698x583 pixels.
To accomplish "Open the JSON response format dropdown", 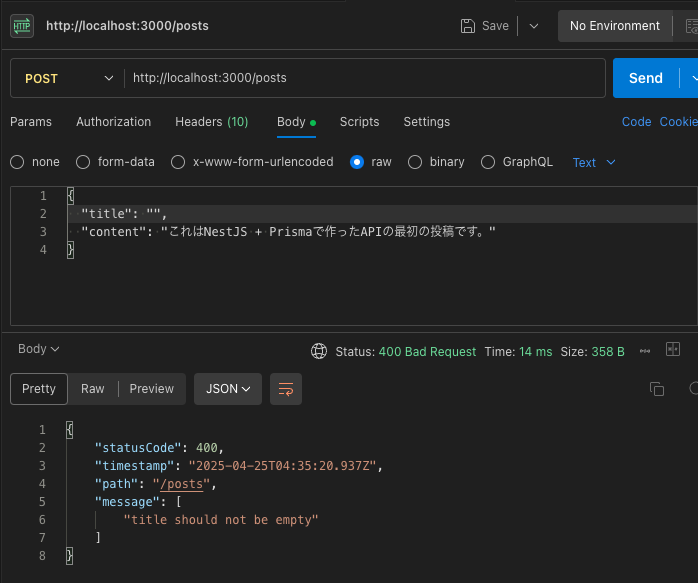I will (x=228, y=389).
